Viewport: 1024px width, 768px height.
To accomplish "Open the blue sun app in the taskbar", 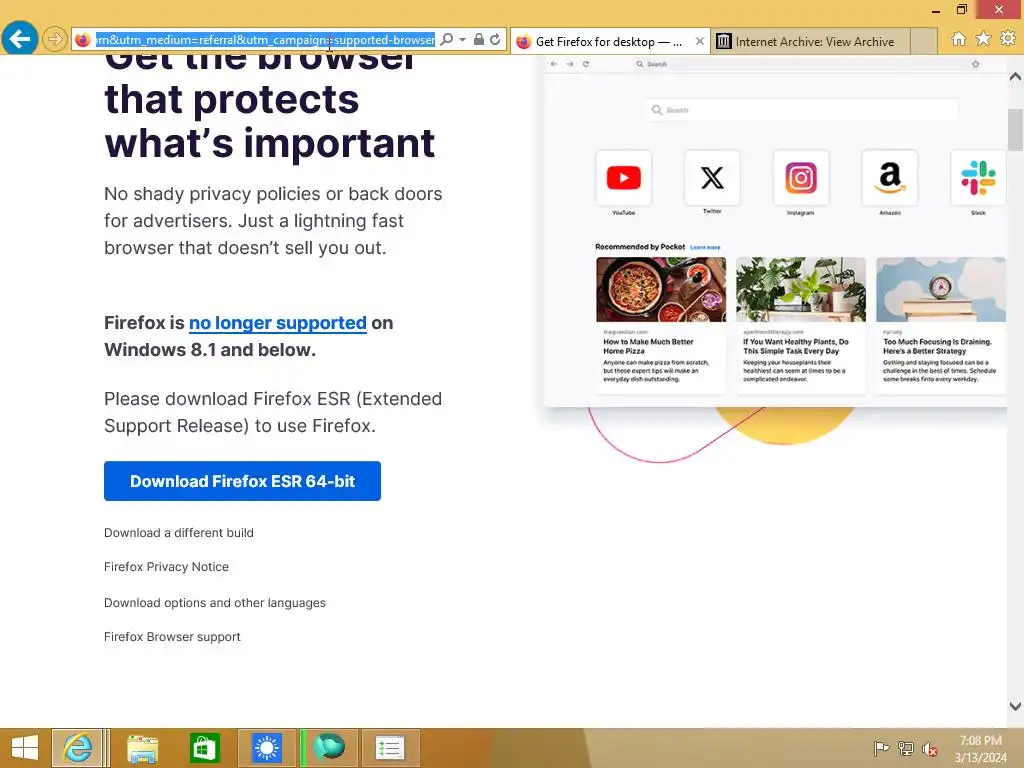I will [266, 748].
